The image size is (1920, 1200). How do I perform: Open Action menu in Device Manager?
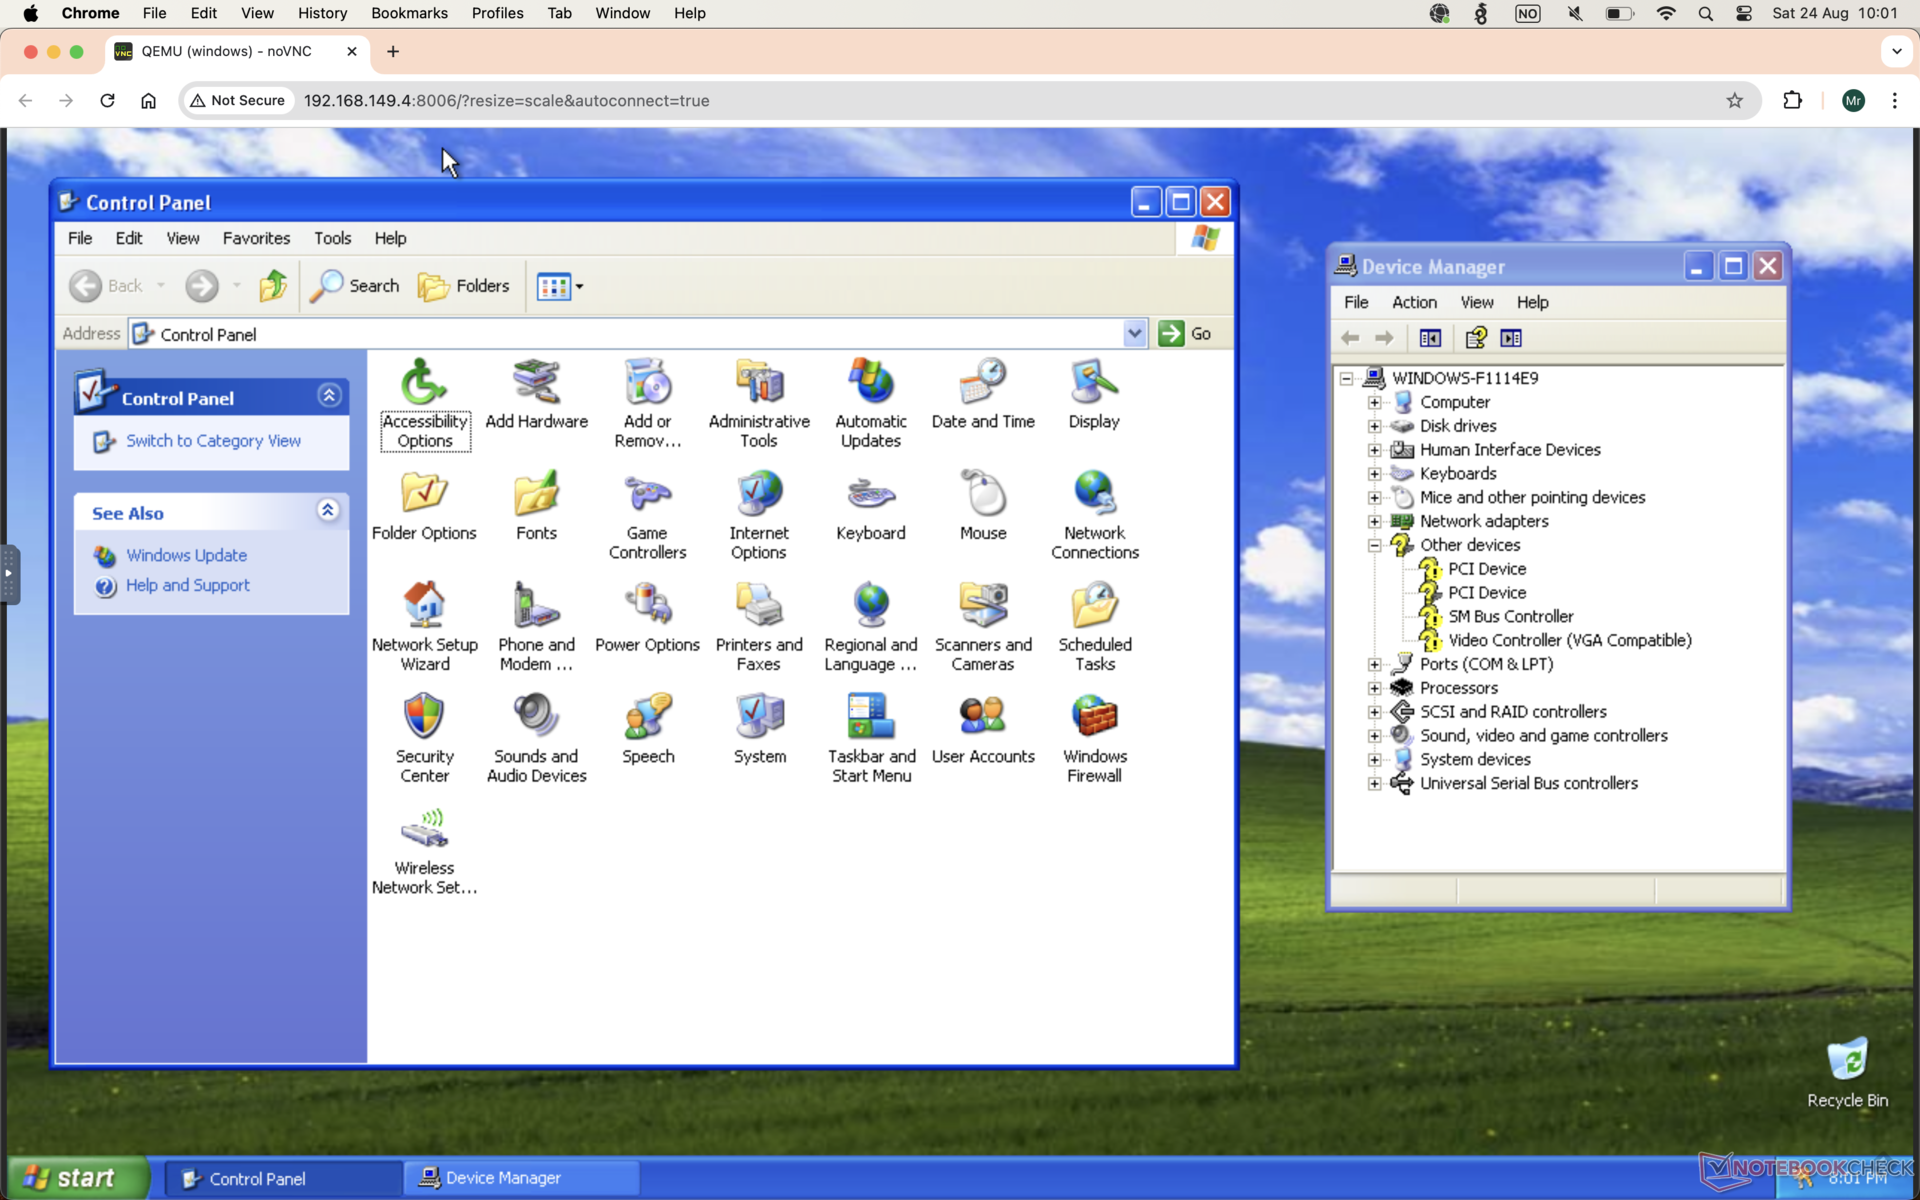tap(1414, 302)
